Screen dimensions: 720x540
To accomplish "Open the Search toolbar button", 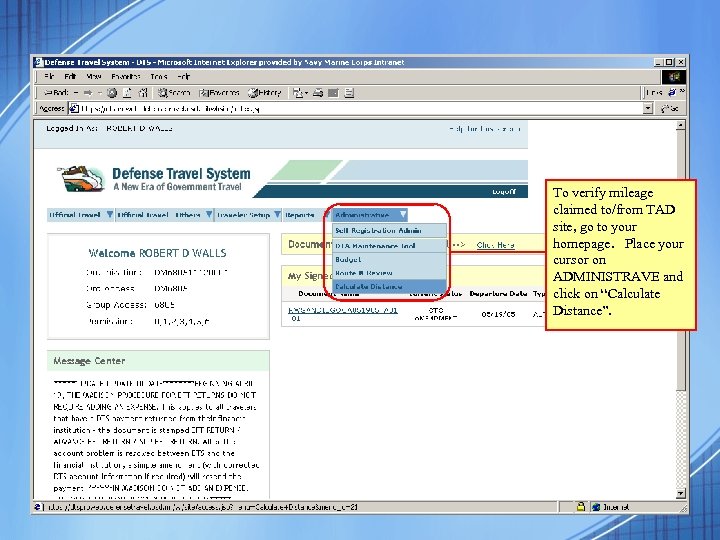I will (x=174, y=93).
